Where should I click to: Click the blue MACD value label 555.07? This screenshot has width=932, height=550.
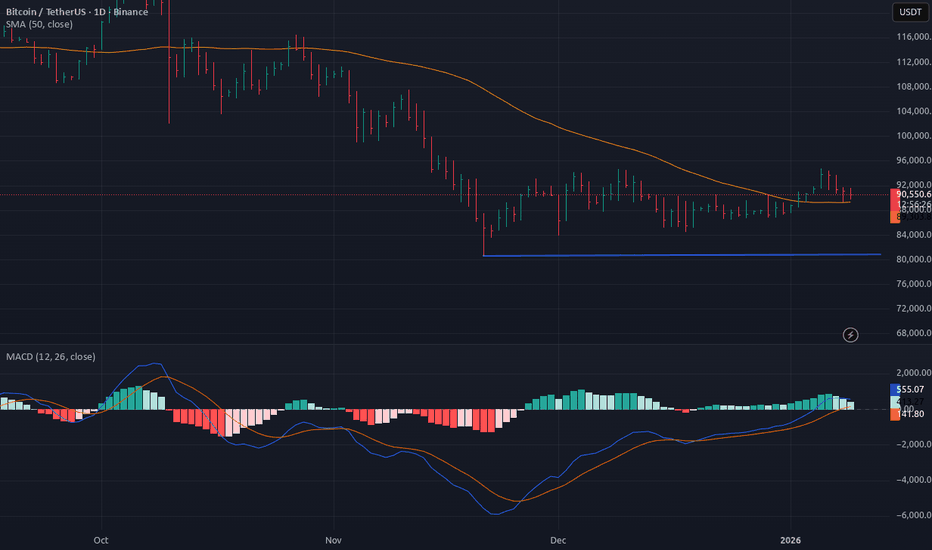[910, 389]
